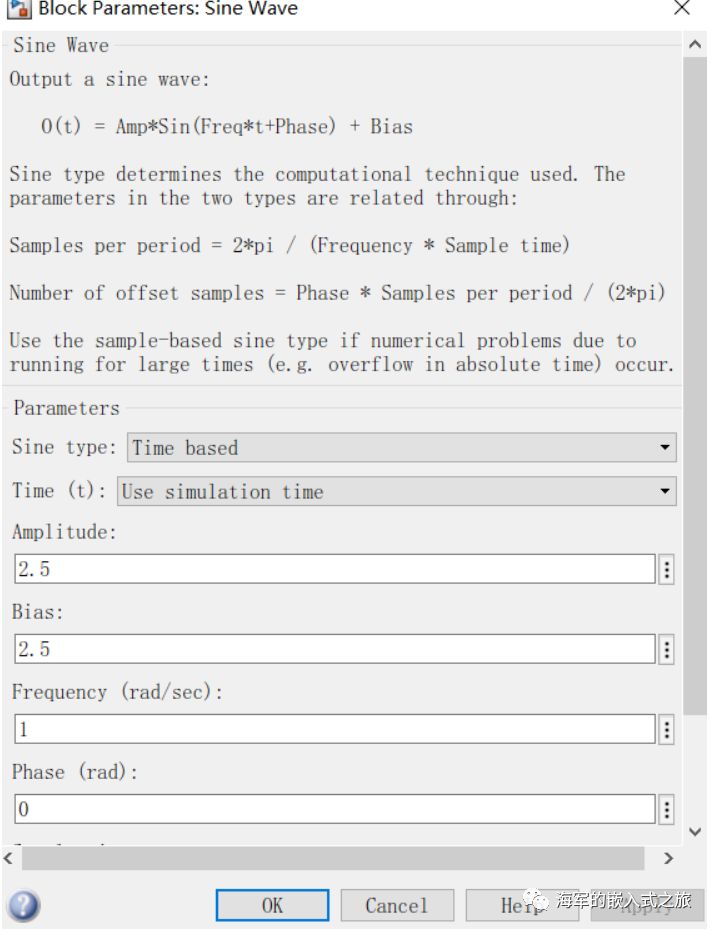714x931 pixels.
Task: Open Frequency field's three-dot options button
Action: 667,729
